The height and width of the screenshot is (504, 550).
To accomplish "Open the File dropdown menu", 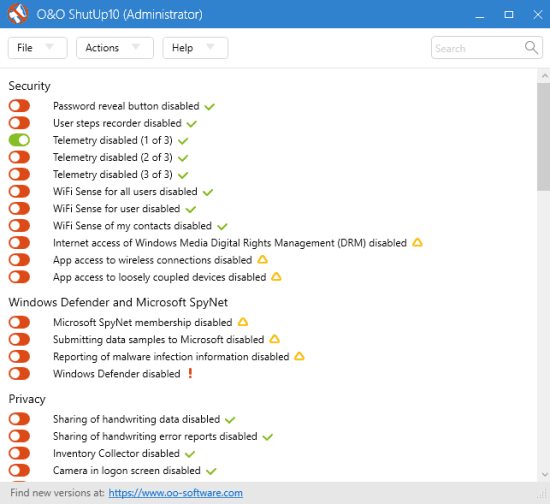I will [38, 48].
